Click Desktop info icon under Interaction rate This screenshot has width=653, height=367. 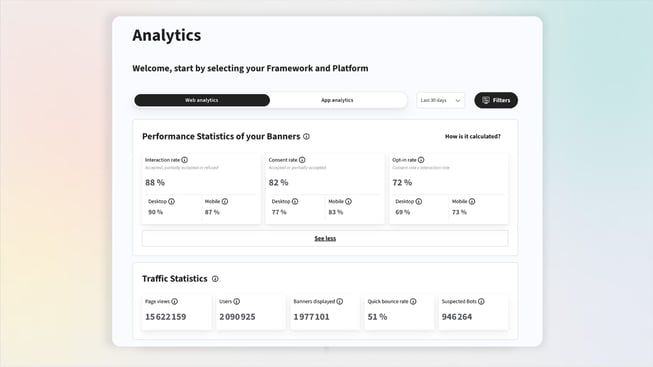172,202
